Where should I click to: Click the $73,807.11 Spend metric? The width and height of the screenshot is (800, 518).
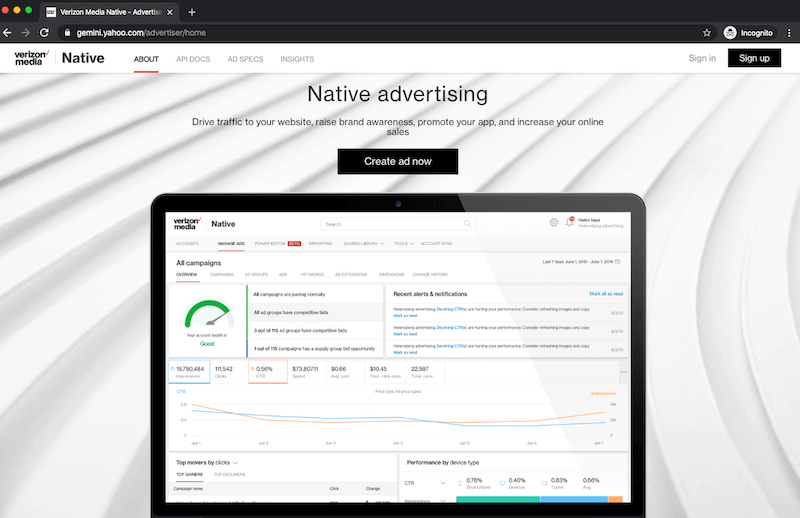305,372
